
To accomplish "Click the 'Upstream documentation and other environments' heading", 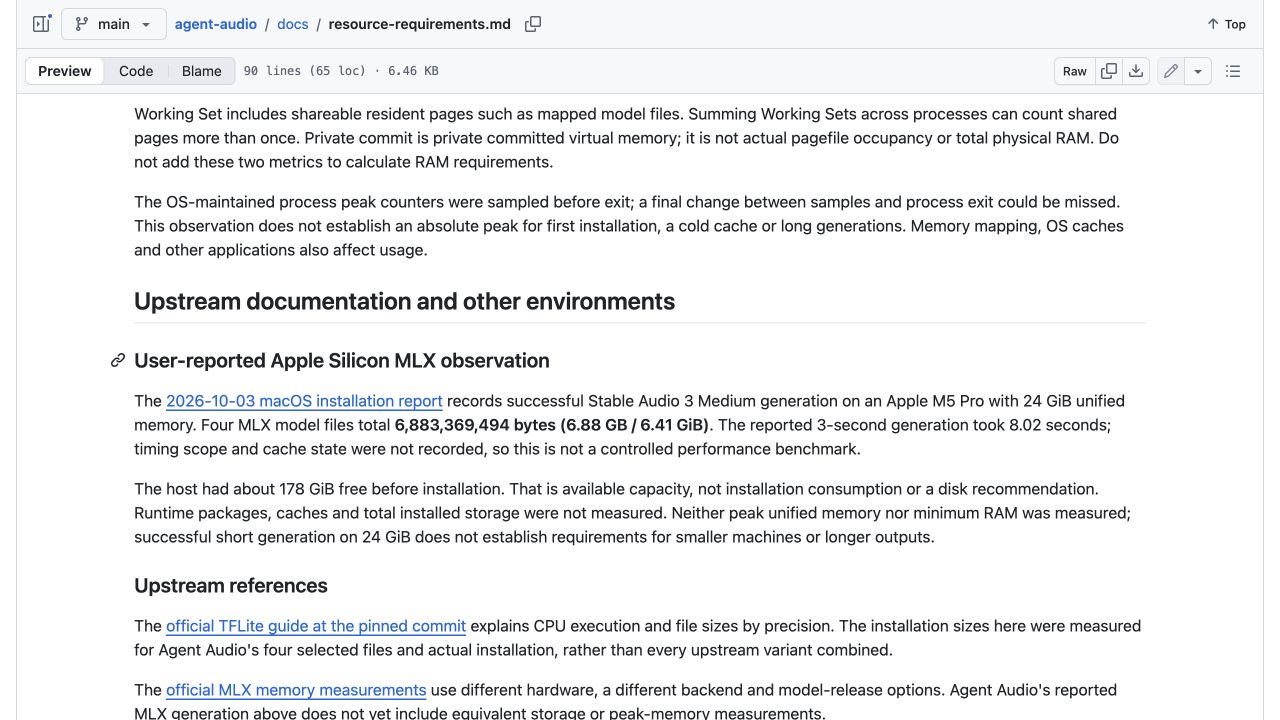I will point(404,301).
